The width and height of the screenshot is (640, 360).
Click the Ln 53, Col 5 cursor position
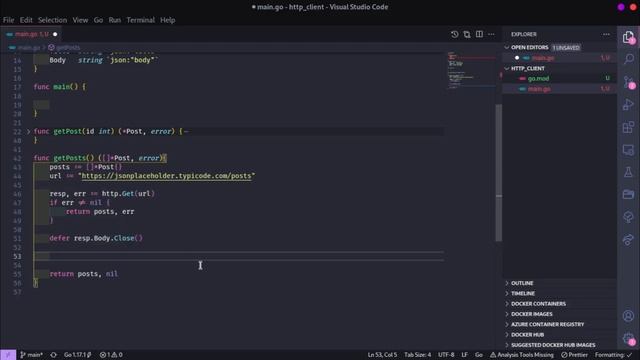pos(382,355)
